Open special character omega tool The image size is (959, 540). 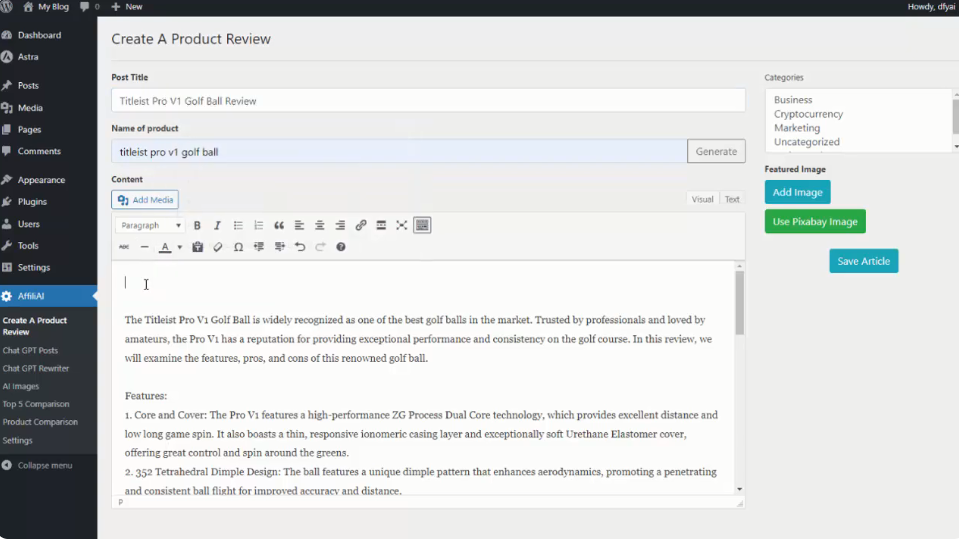pyautogui.click(x=239, y=247)
